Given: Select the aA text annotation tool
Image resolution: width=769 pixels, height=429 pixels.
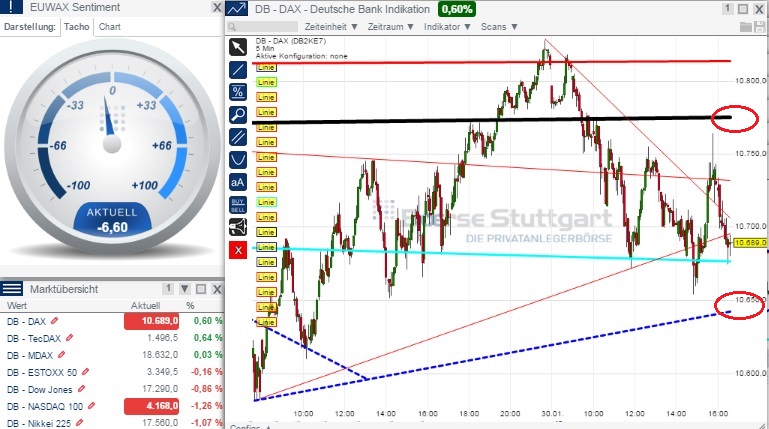Looking at the screenshot, I should pyautogui.click(x=238, y=182).
